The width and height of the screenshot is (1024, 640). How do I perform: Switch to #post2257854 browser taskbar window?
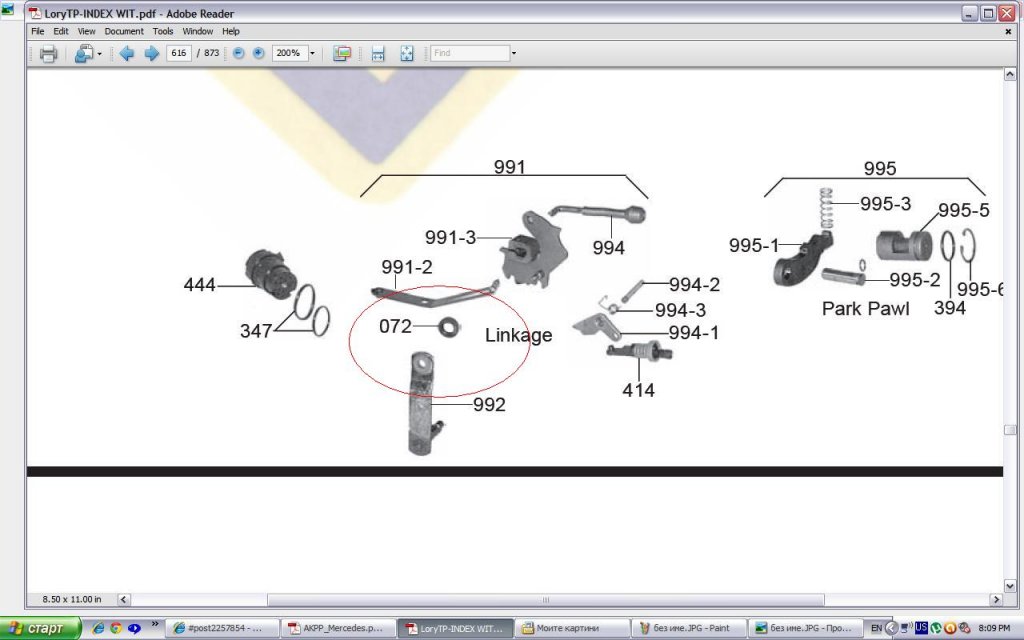click(221, 628)
